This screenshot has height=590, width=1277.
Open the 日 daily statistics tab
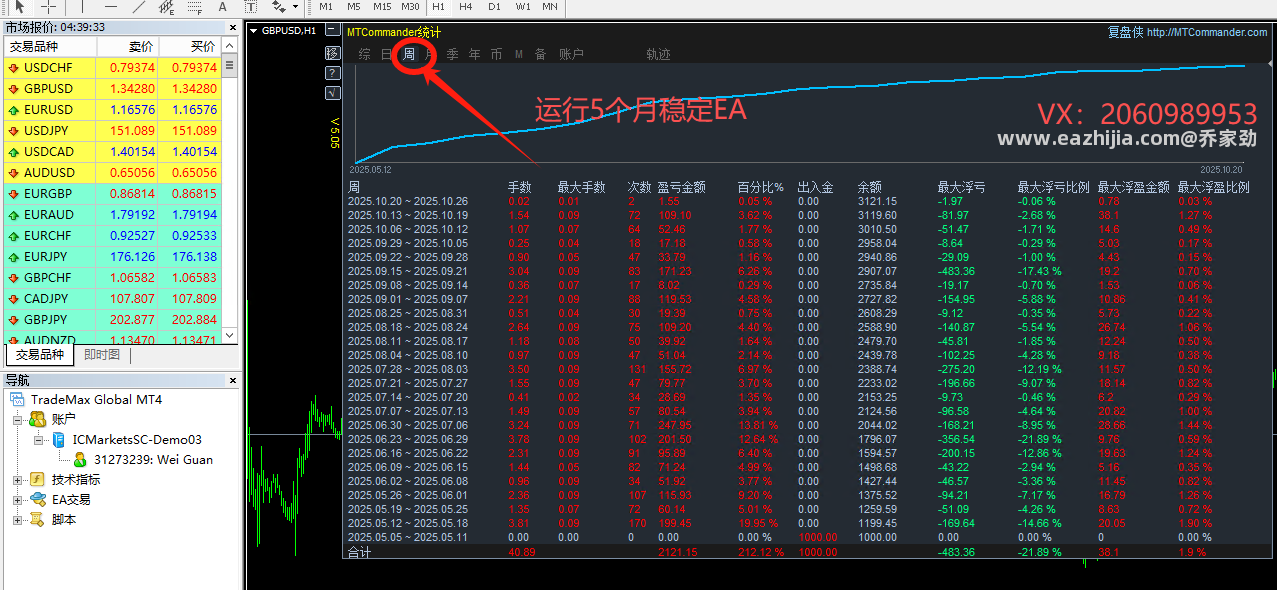pos(387,54)
